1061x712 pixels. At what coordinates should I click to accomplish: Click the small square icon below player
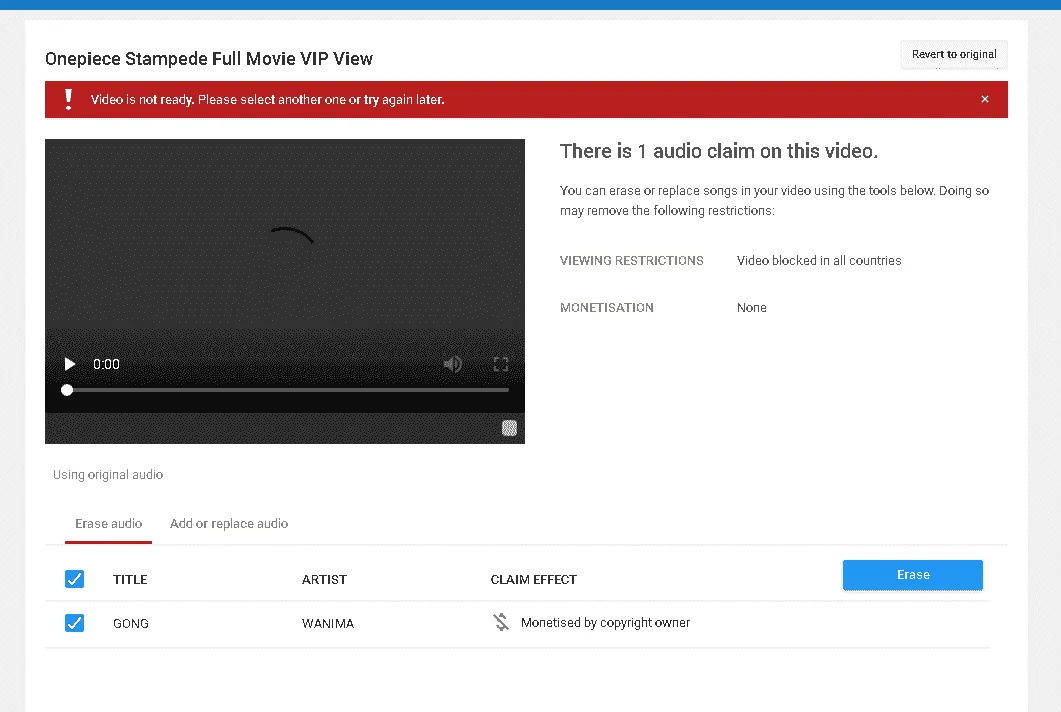click(510, 428)
